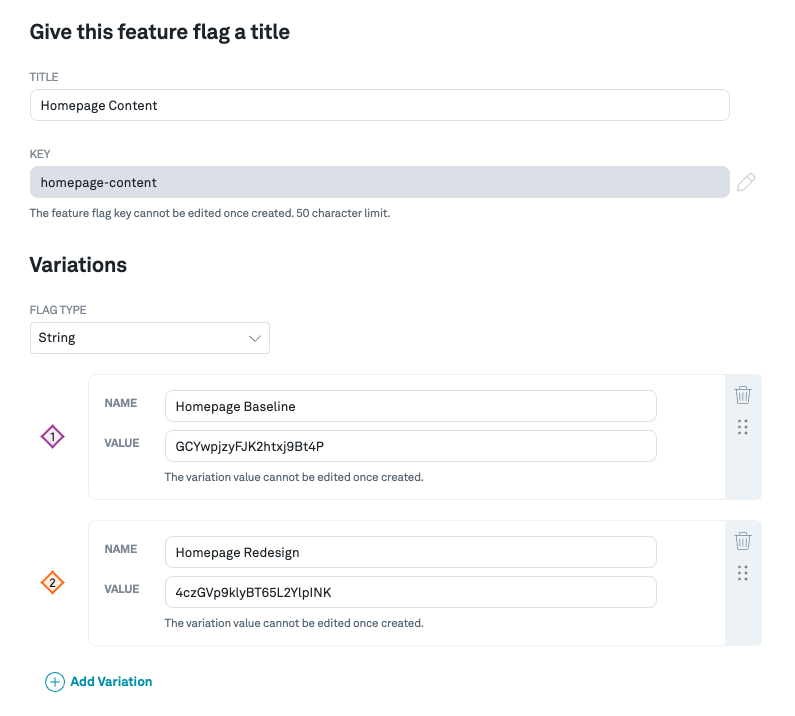The image size is (795, 716).
Task: Click 'cannot be edited' note under variation 1
Action: click(294, 477)
